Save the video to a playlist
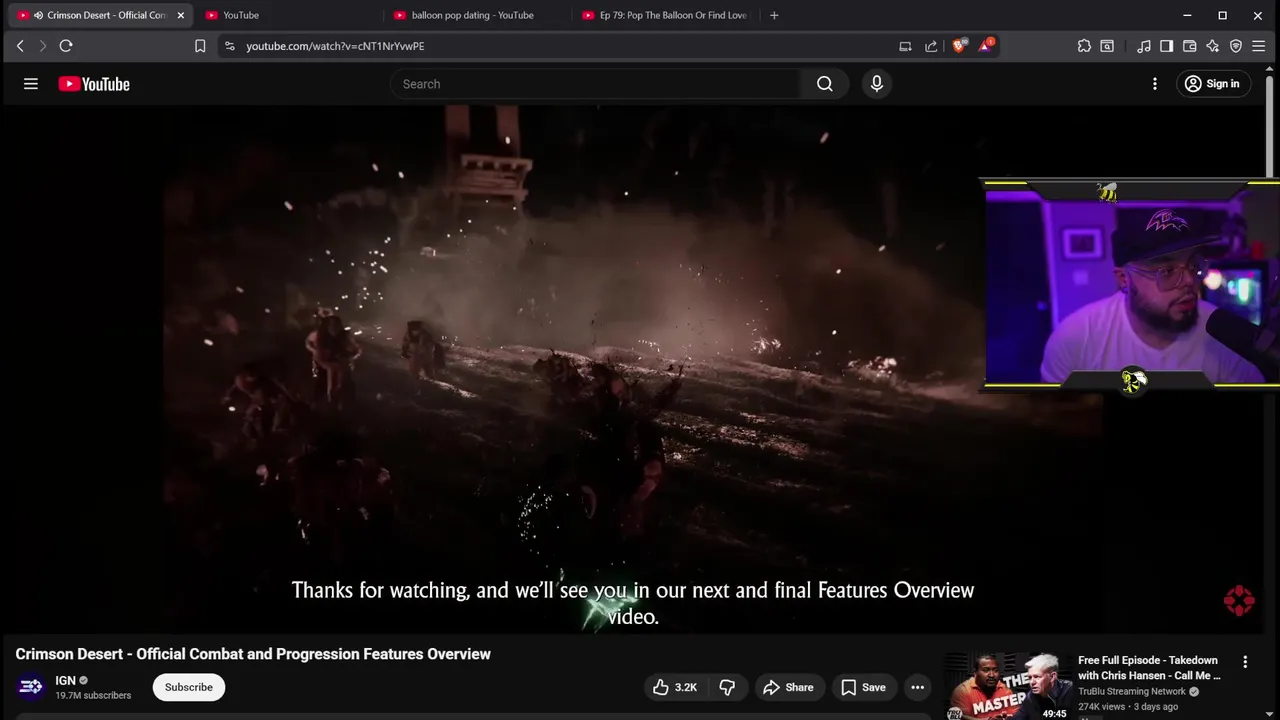The height and width of the screenshot is (720, 1280). pyautogui.click(x=863, y=687)
